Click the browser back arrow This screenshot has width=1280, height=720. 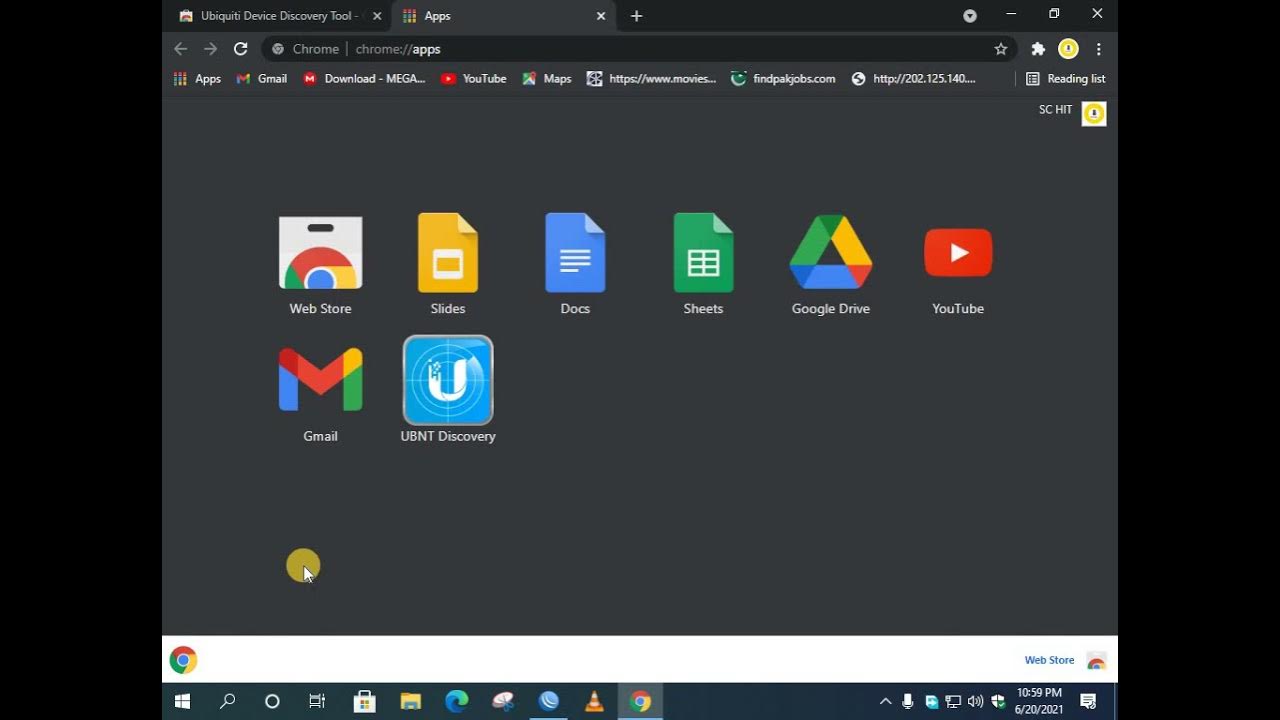click(181, 49)
